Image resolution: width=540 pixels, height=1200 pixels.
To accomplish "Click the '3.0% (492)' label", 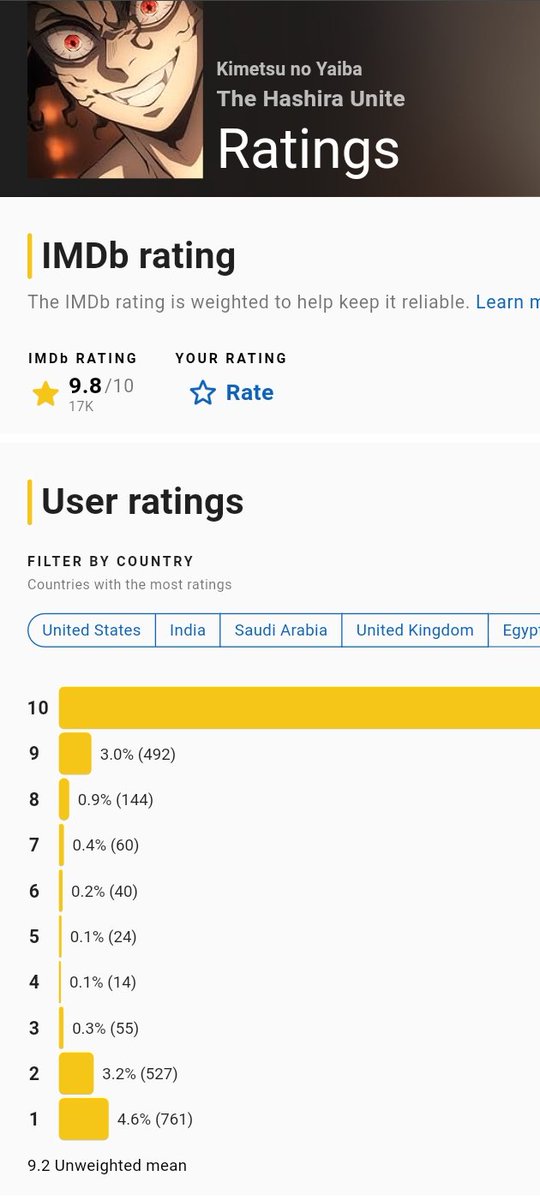I will click(138, 754).
